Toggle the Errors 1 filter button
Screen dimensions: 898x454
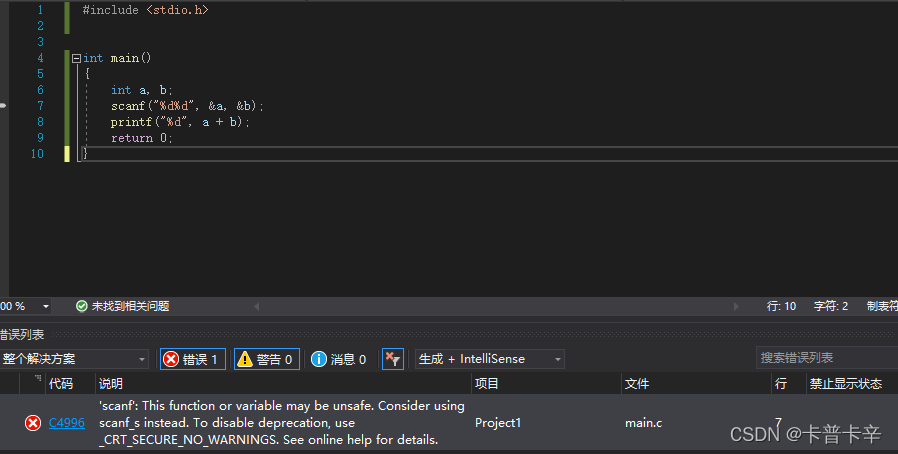192,359
